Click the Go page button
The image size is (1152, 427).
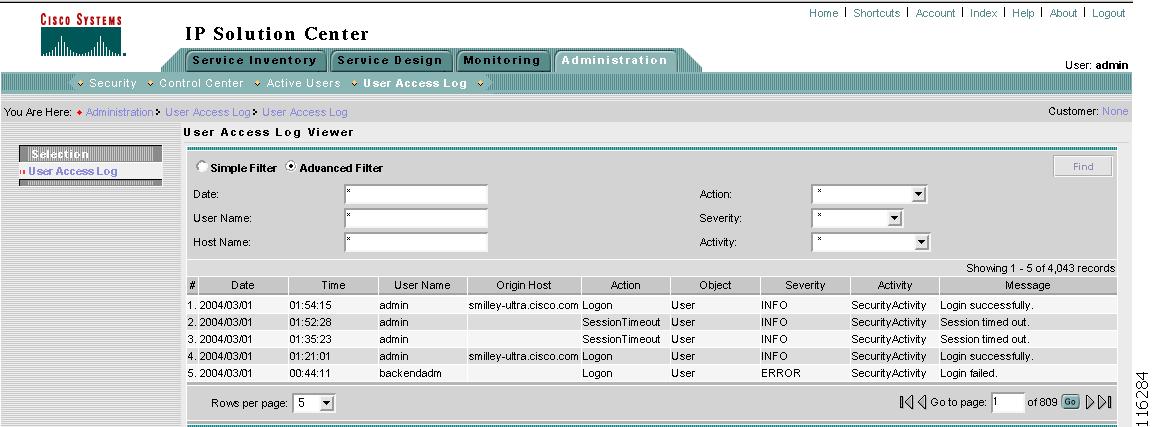(1070, 402)
